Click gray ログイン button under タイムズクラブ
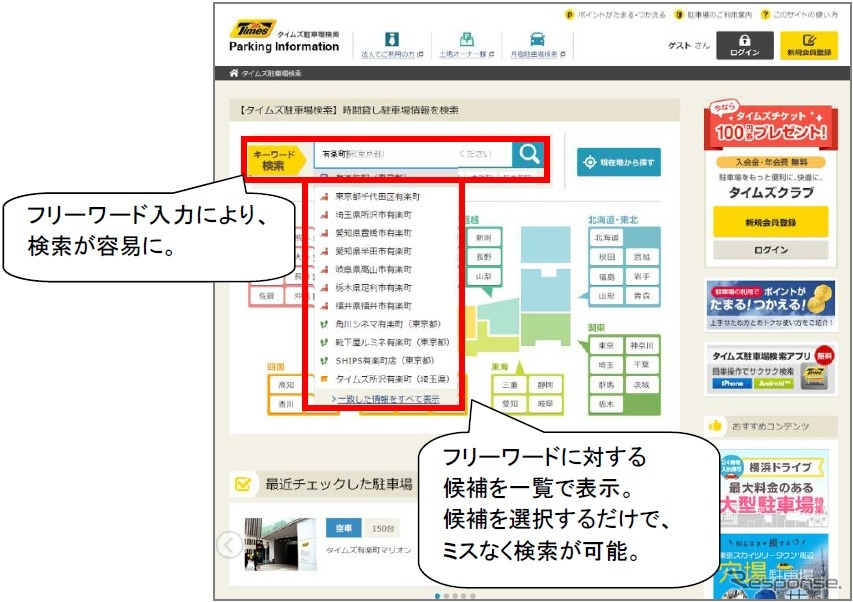 pos(770,250)
